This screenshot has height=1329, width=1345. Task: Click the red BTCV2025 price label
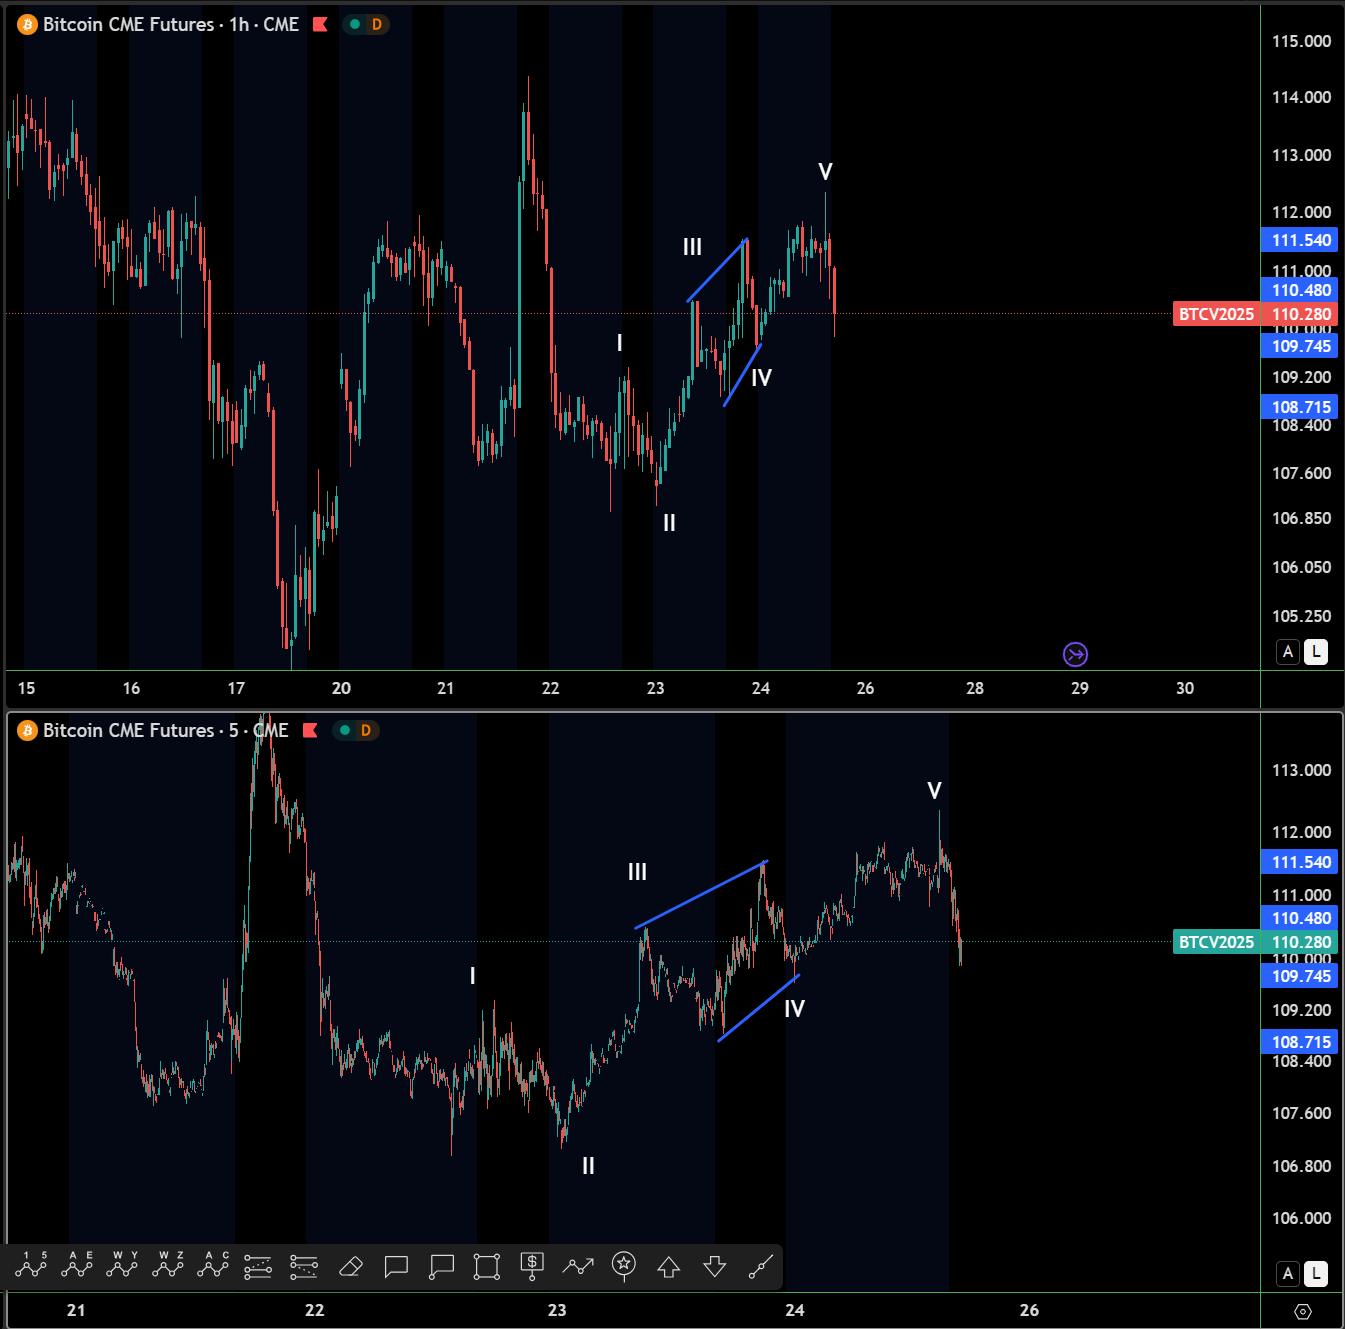[1215, 314]
